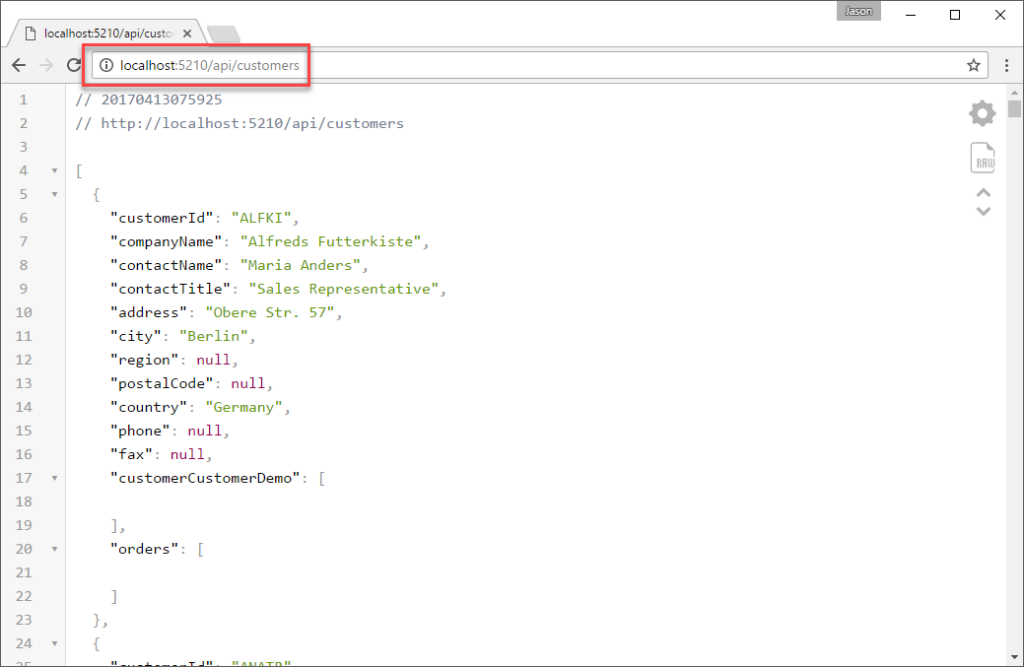Click the collapse-all up chevron icon
Viewport: 1024px width, 667px height.
[983, 193]
